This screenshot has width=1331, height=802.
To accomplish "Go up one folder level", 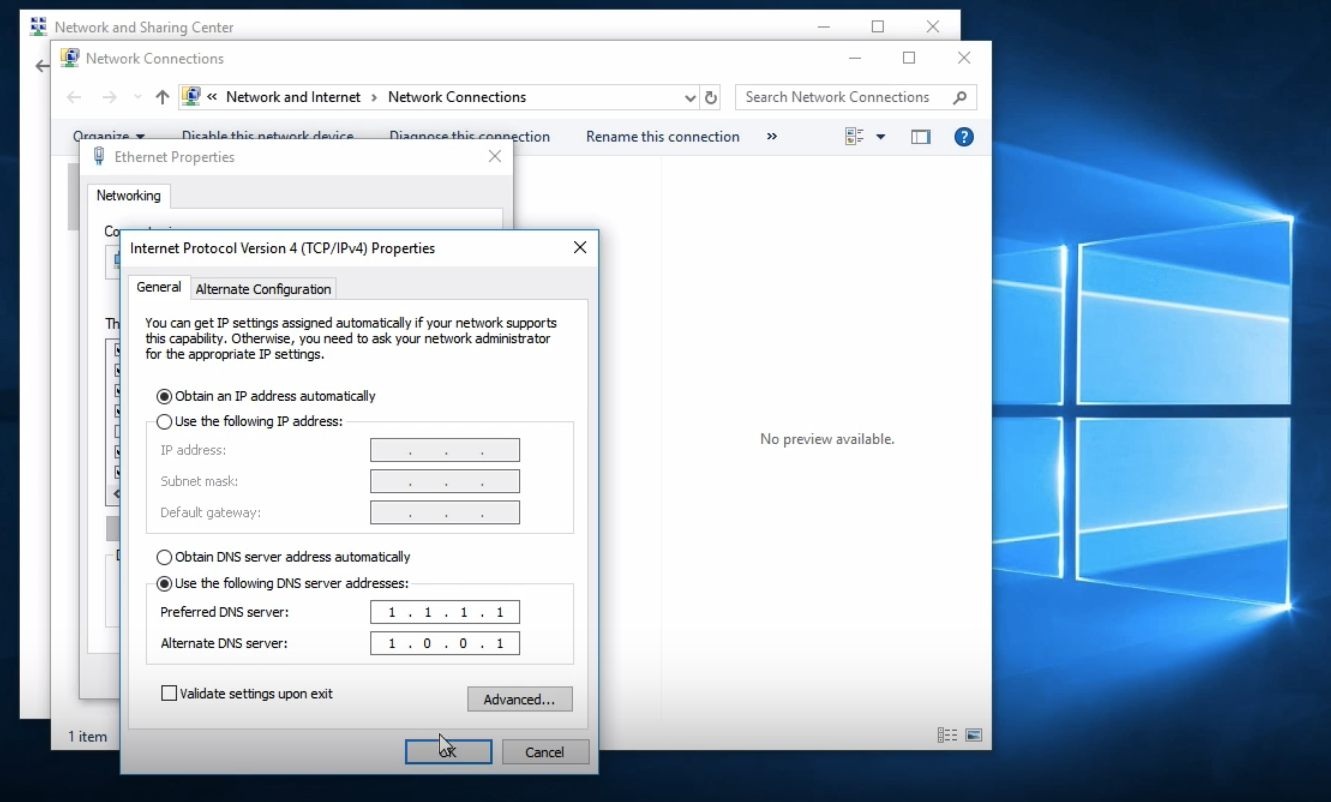I will coord(162,97).
